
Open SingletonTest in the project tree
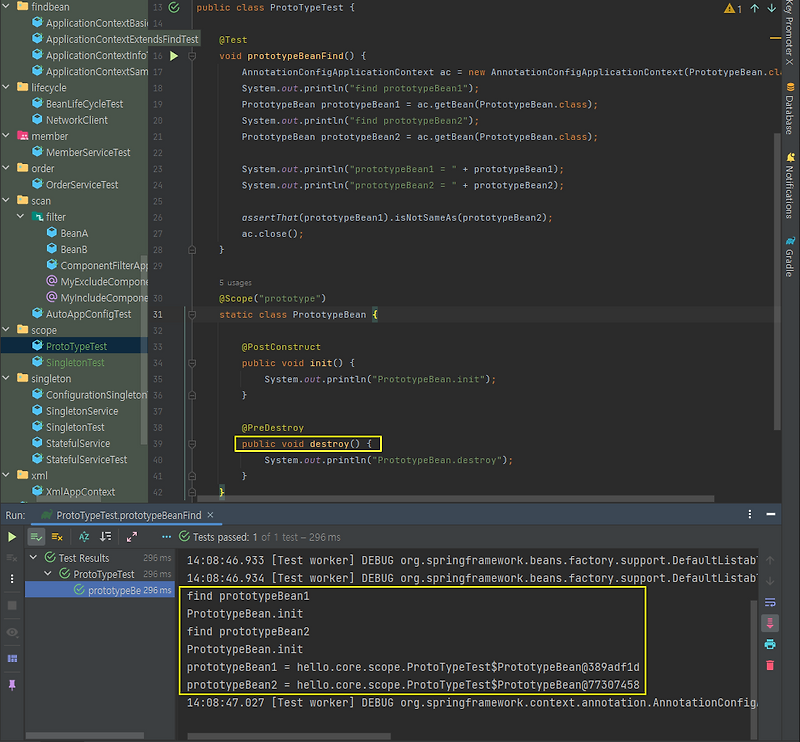click(74, 362)
